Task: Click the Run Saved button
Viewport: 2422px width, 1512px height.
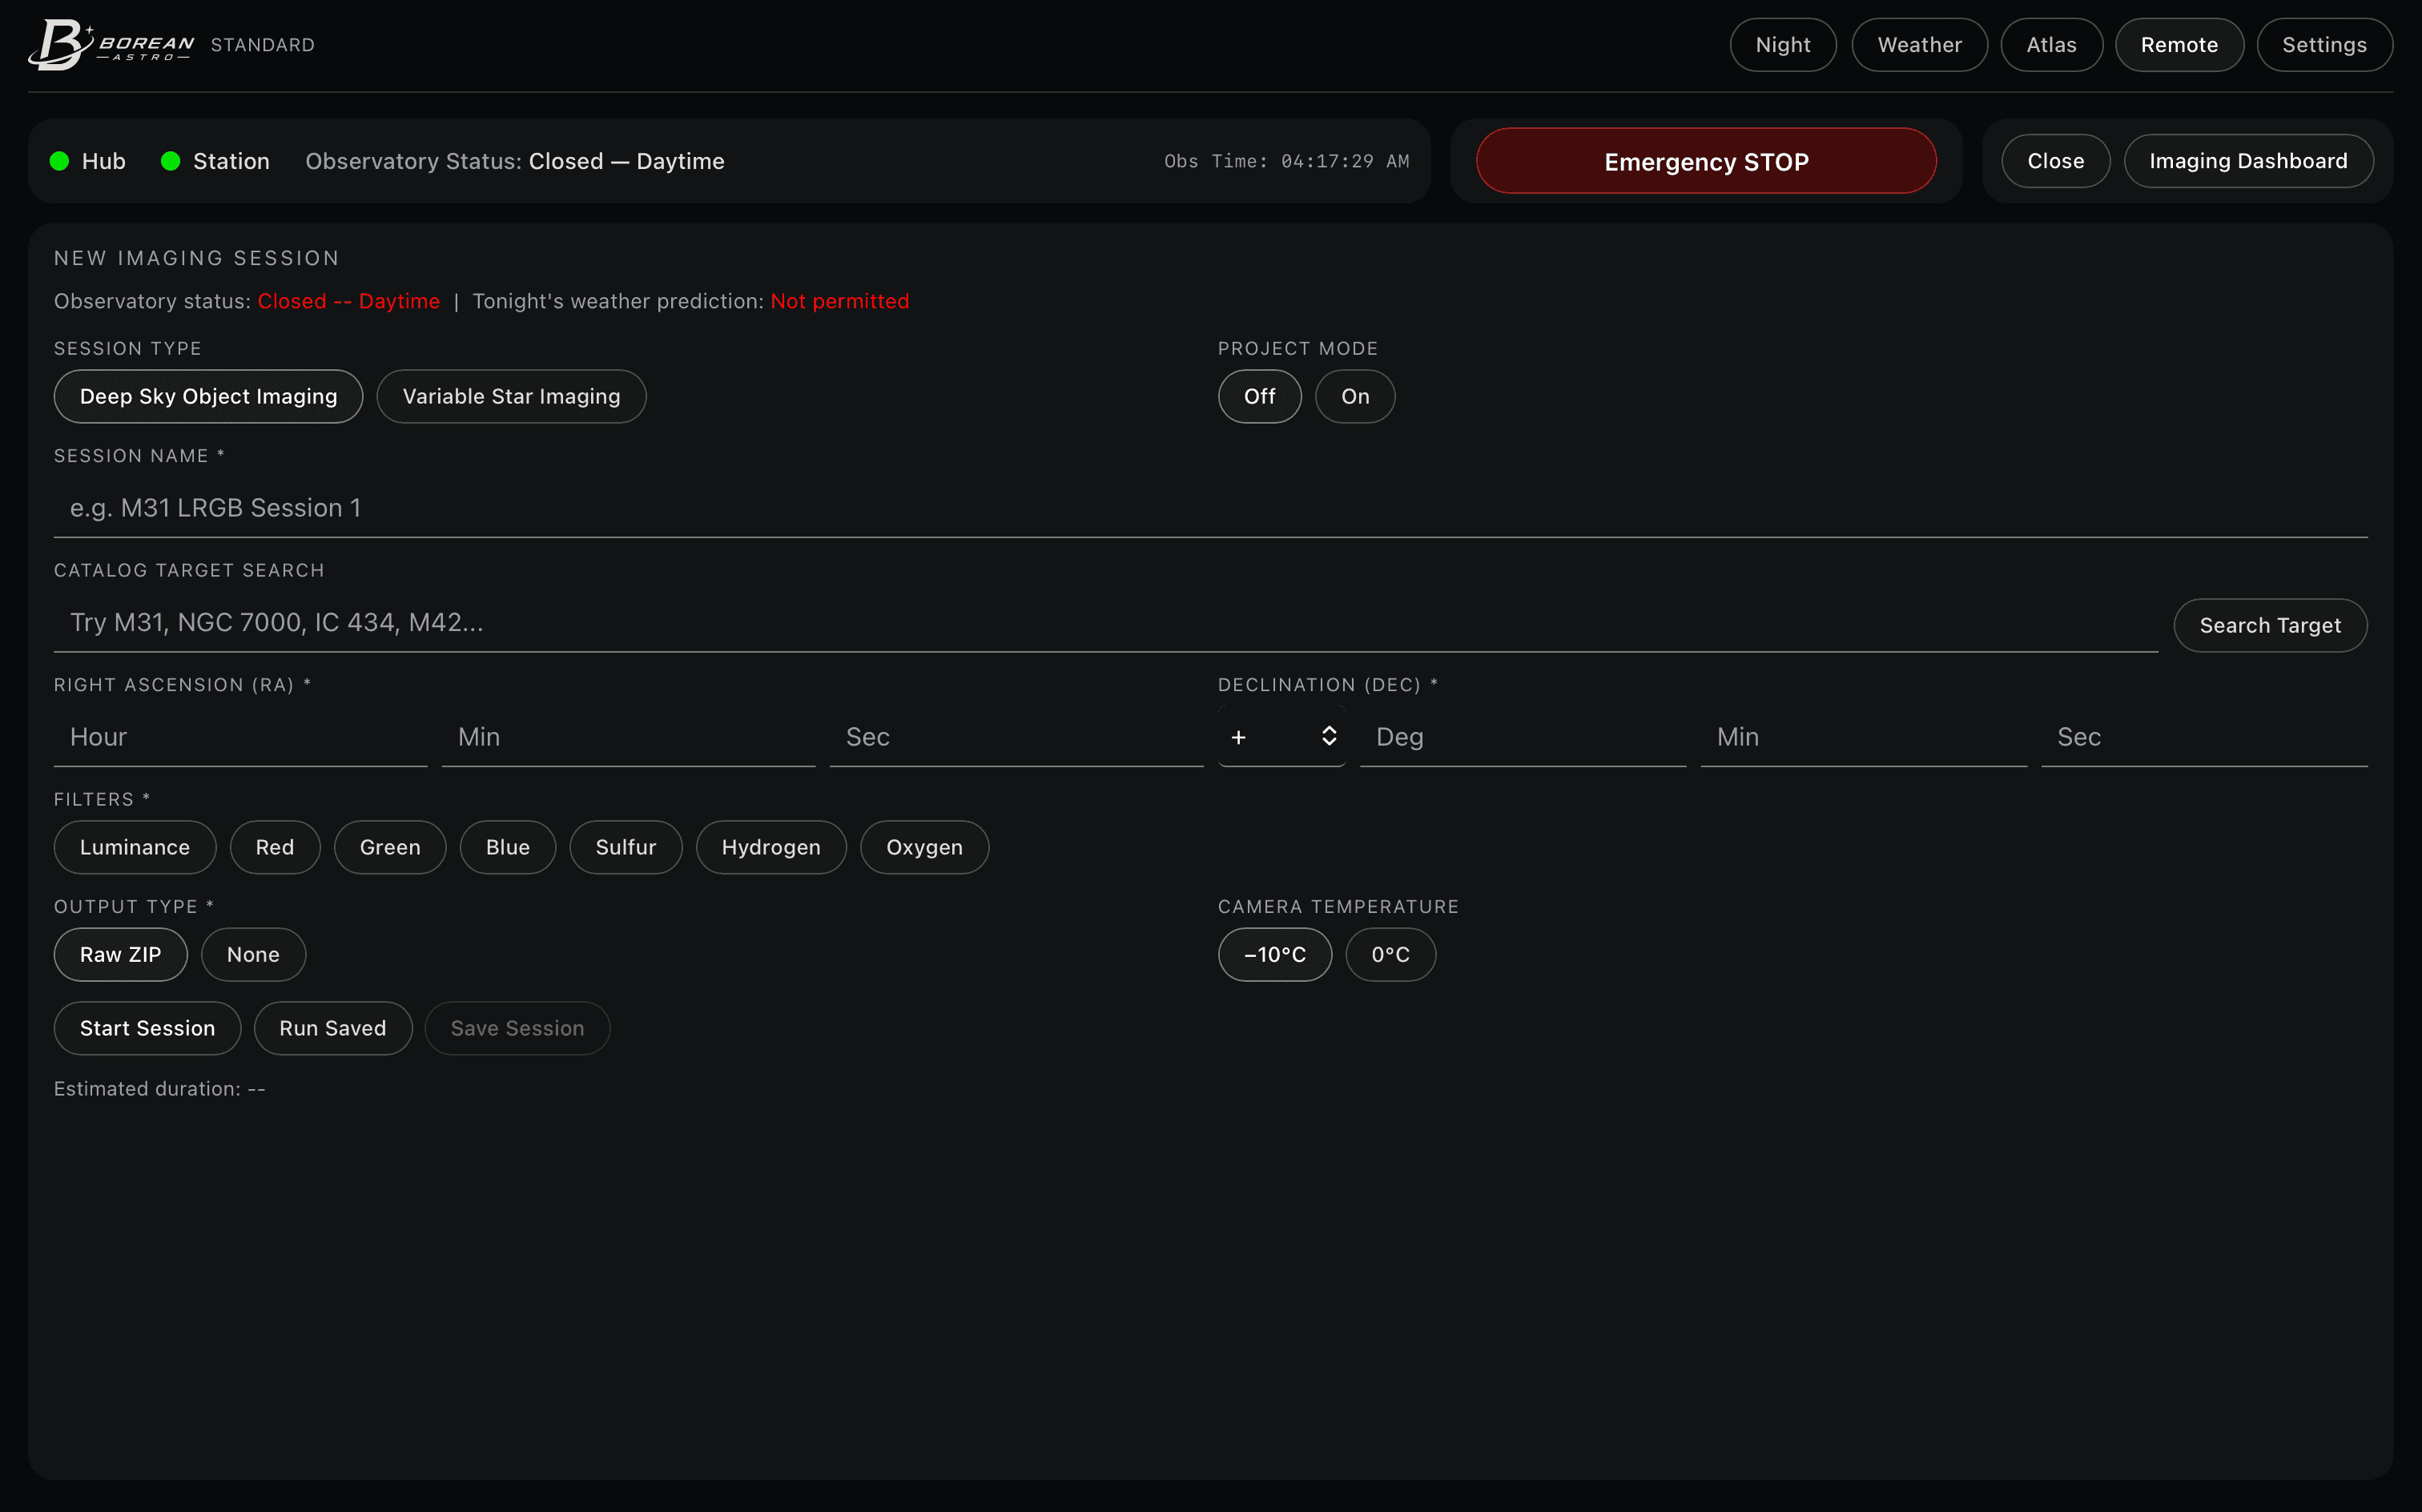Action: [x=332, y=1029]
